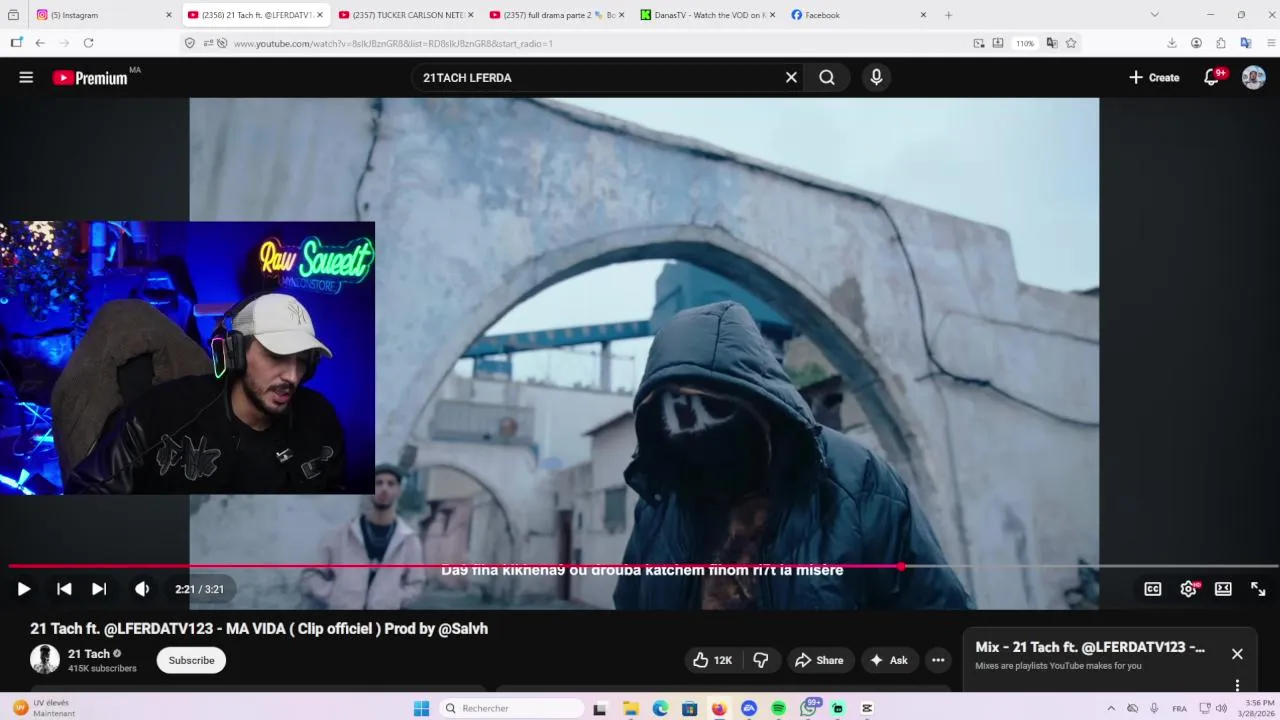This screenshot has width=1280, height=720.
Task: Seek on the red progress bar
Action: pos(455,566)
